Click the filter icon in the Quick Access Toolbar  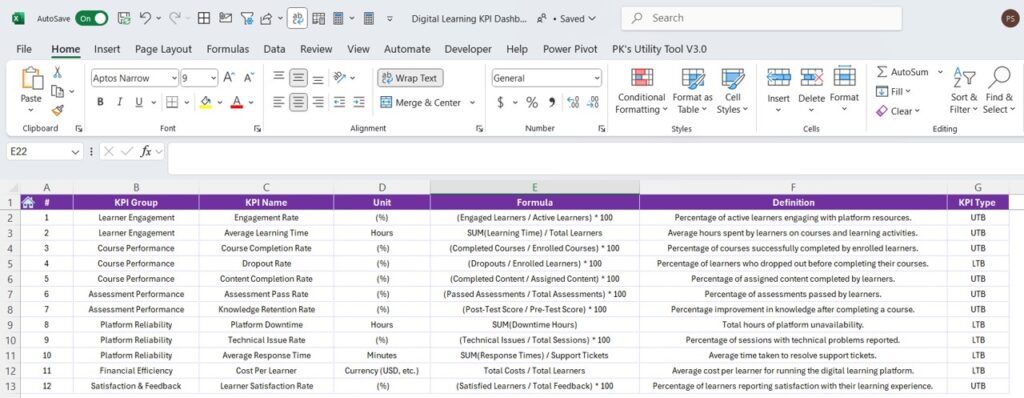pyautogui.click(x=247, y=18)
